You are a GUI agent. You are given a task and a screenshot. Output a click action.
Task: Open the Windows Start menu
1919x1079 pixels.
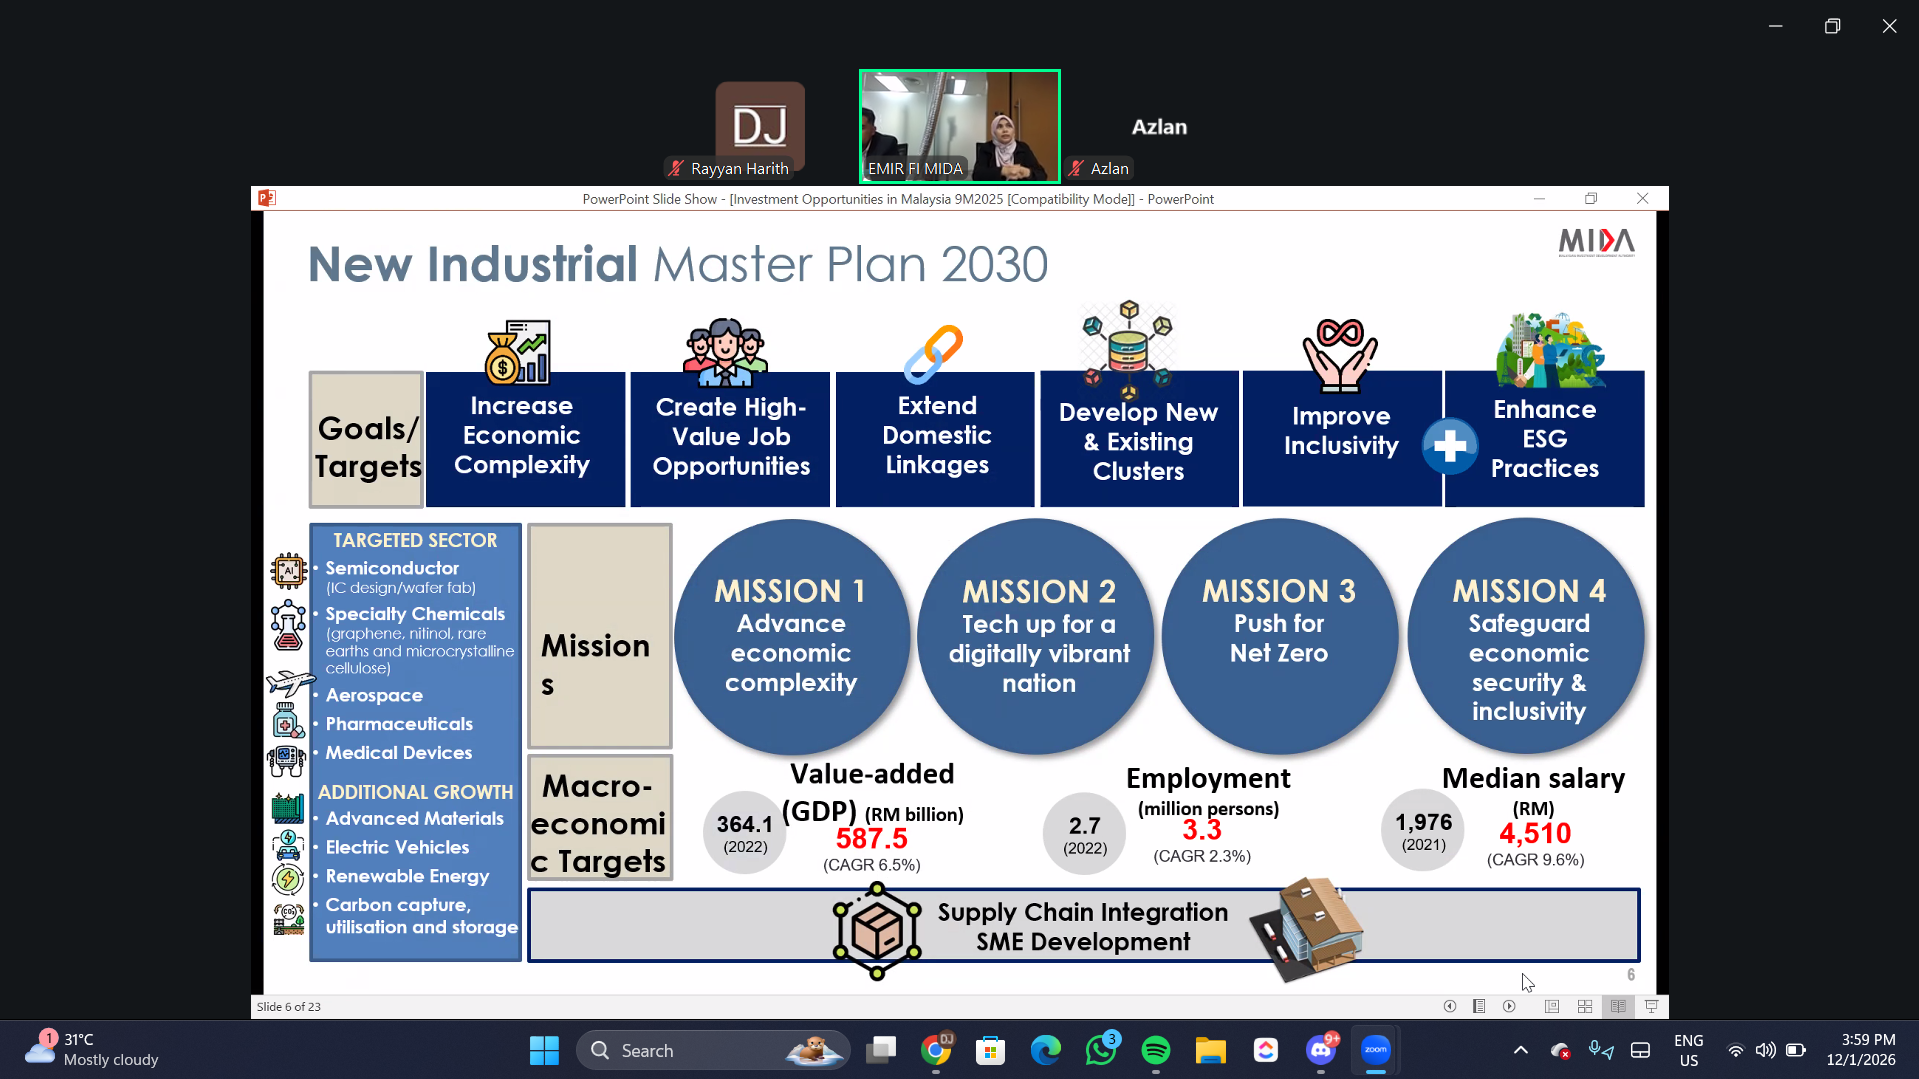[544, 1050]
